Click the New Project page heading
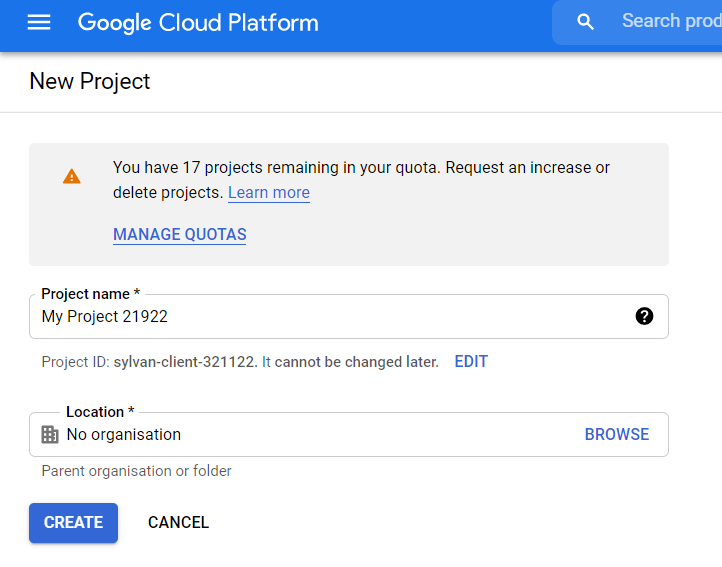This screenshot has width=722, height=567. [x=90, y=82]
